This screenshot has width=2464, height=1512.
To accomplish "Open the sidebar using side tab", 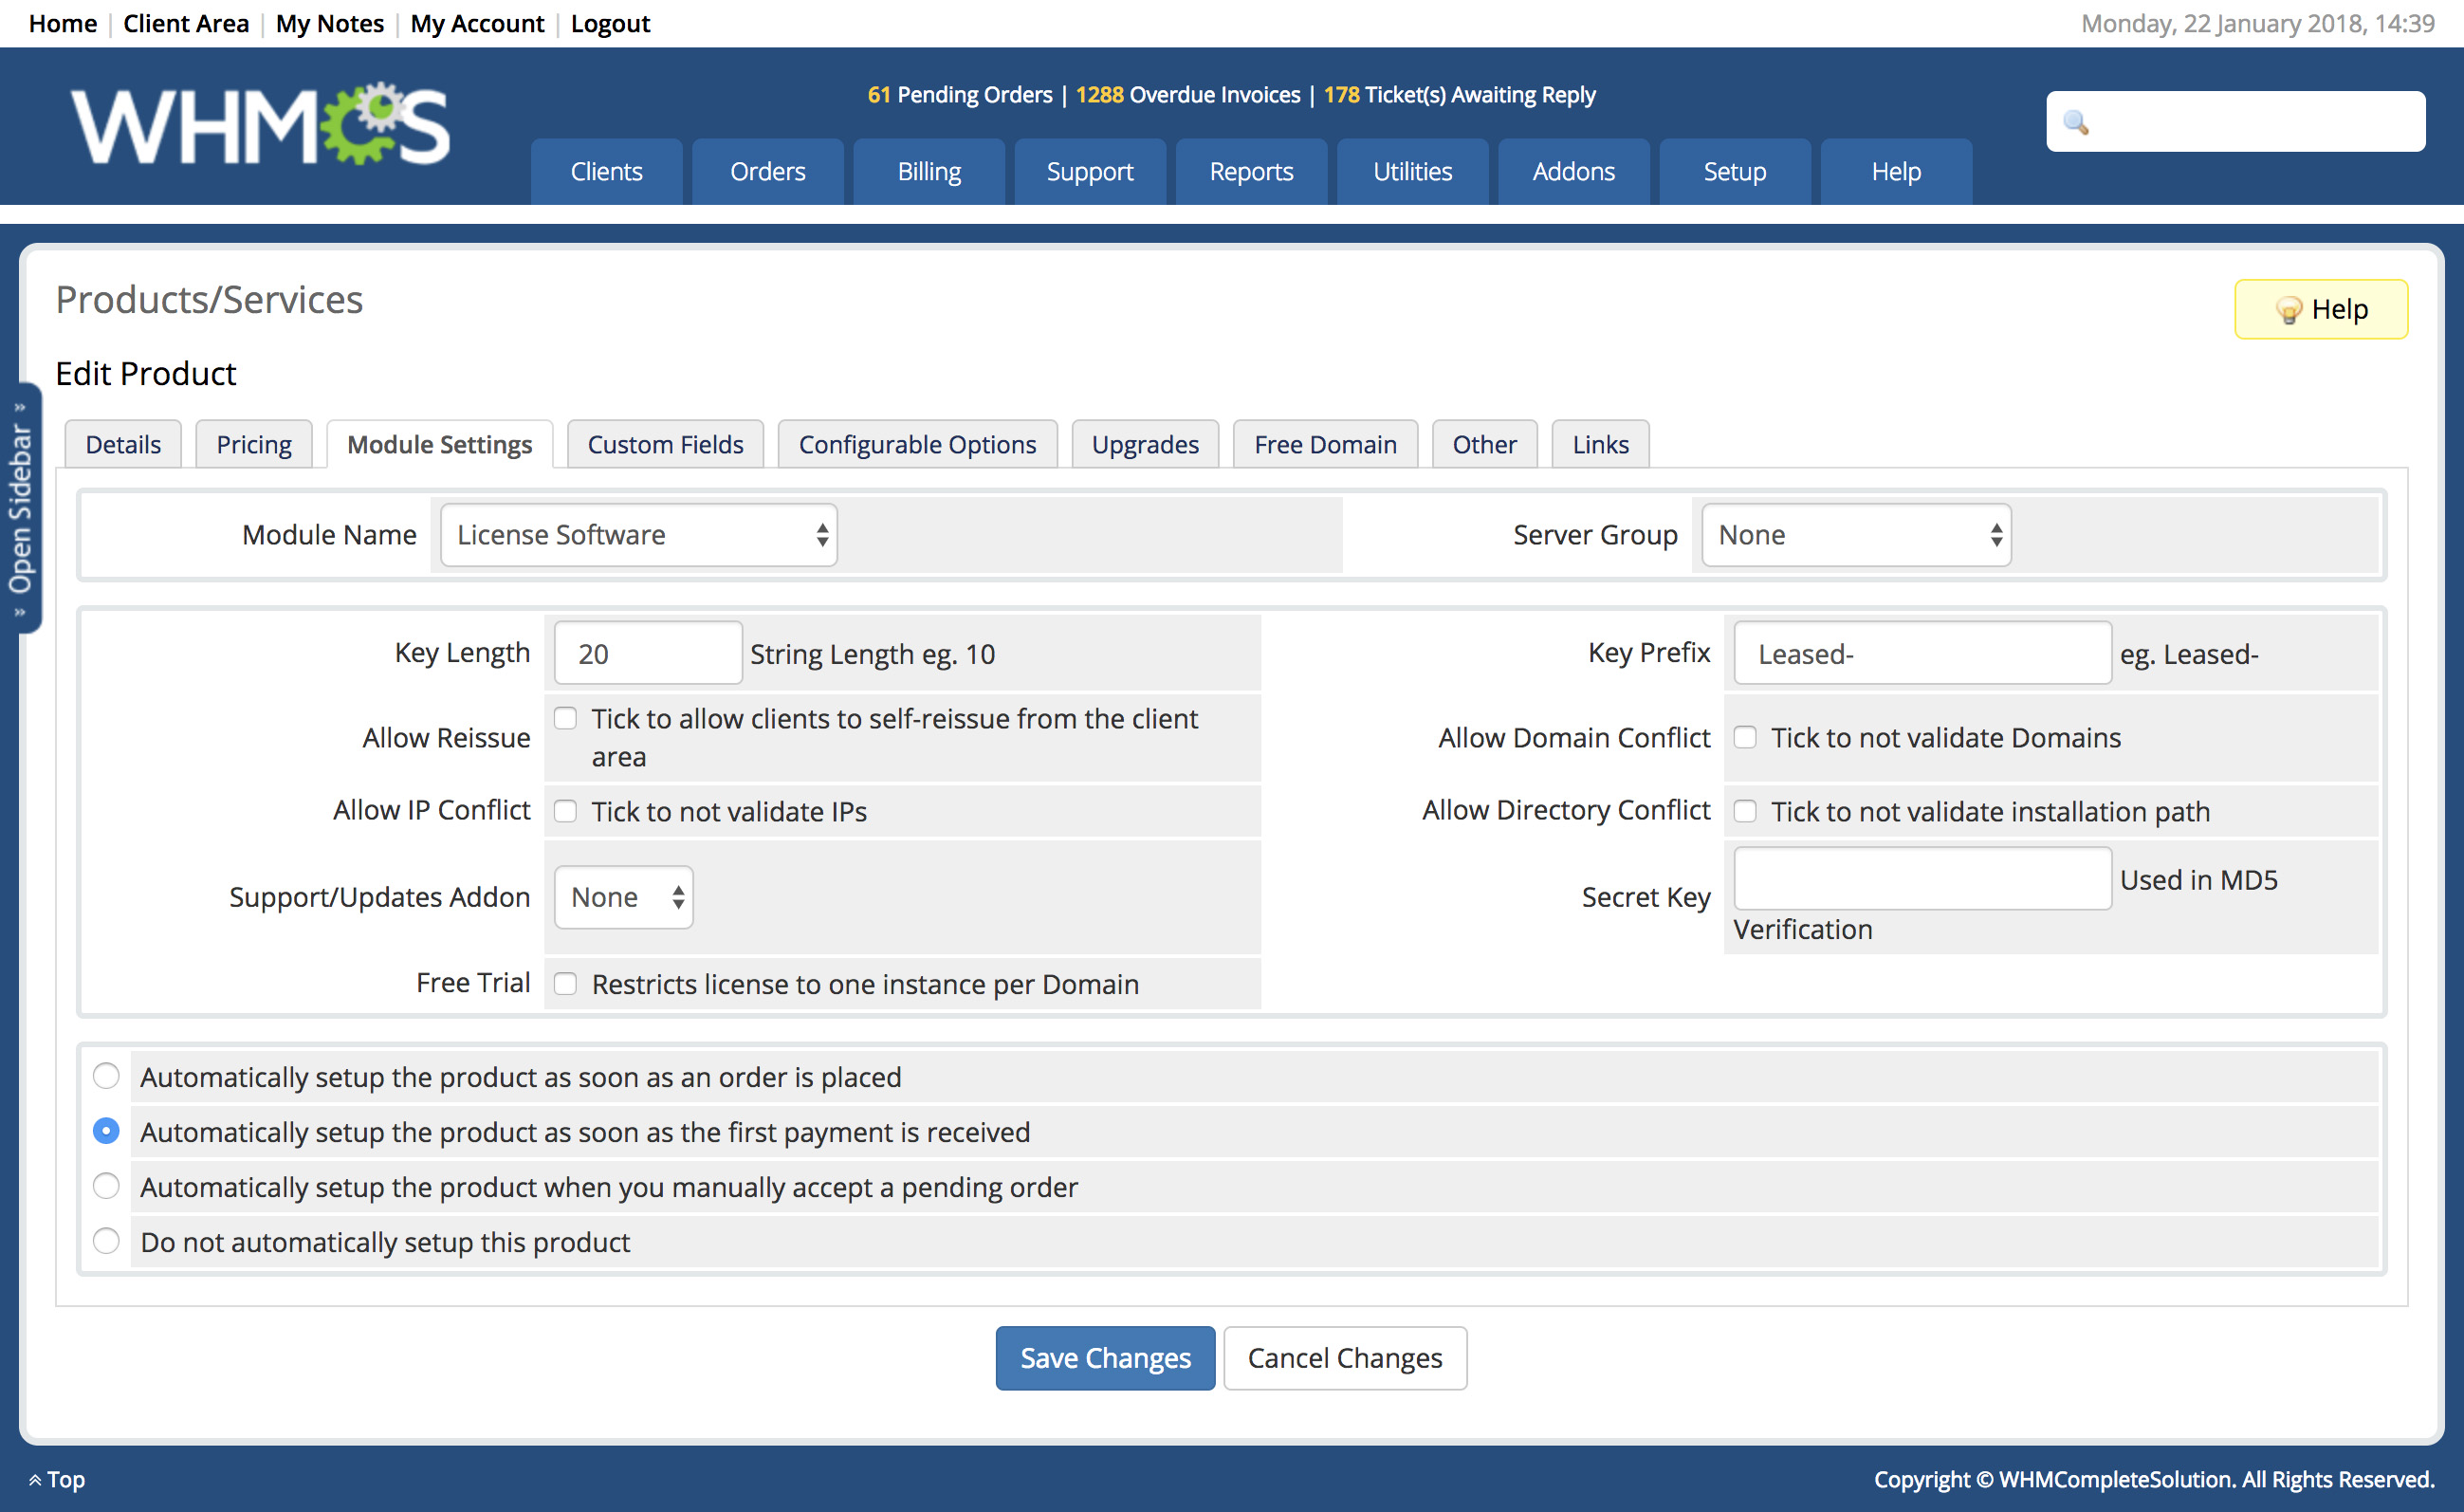I will coord(21,508).
